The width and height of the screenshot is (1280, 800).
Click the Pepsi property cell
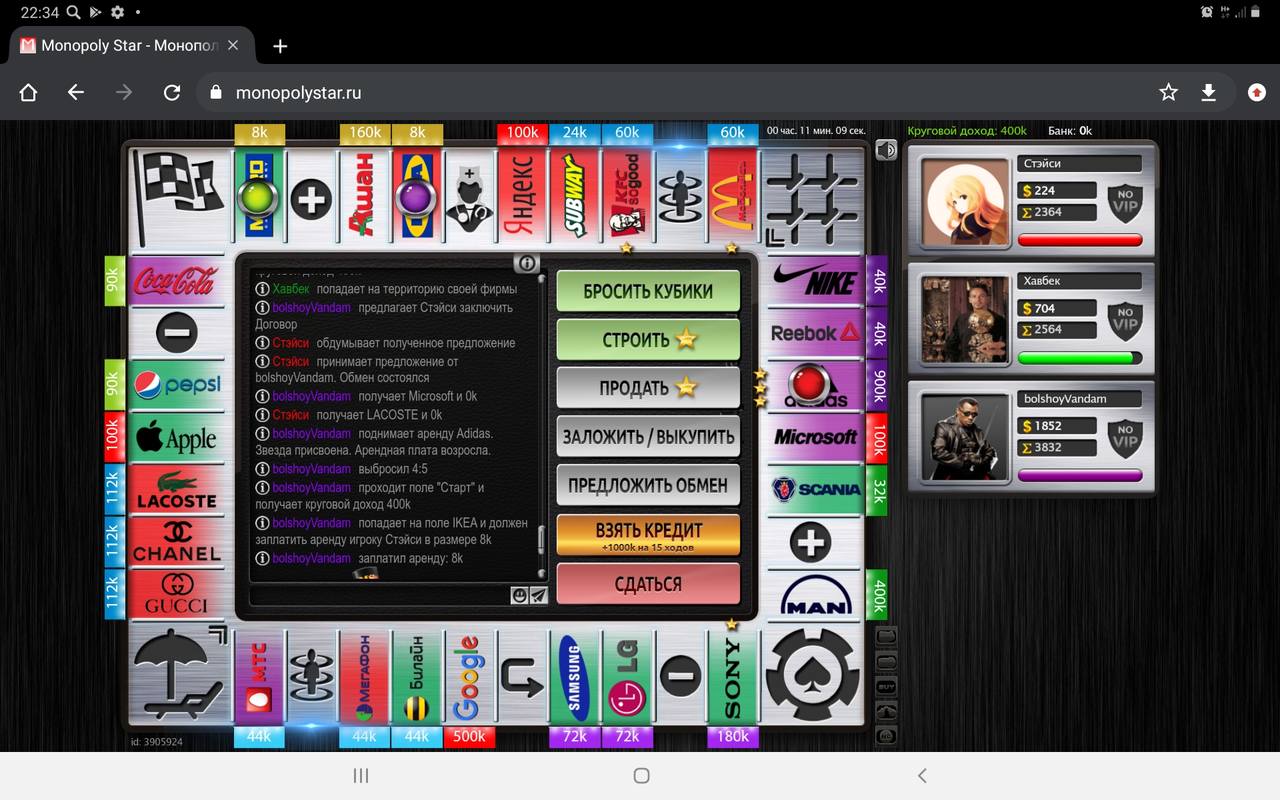click(x=177, y=385)
